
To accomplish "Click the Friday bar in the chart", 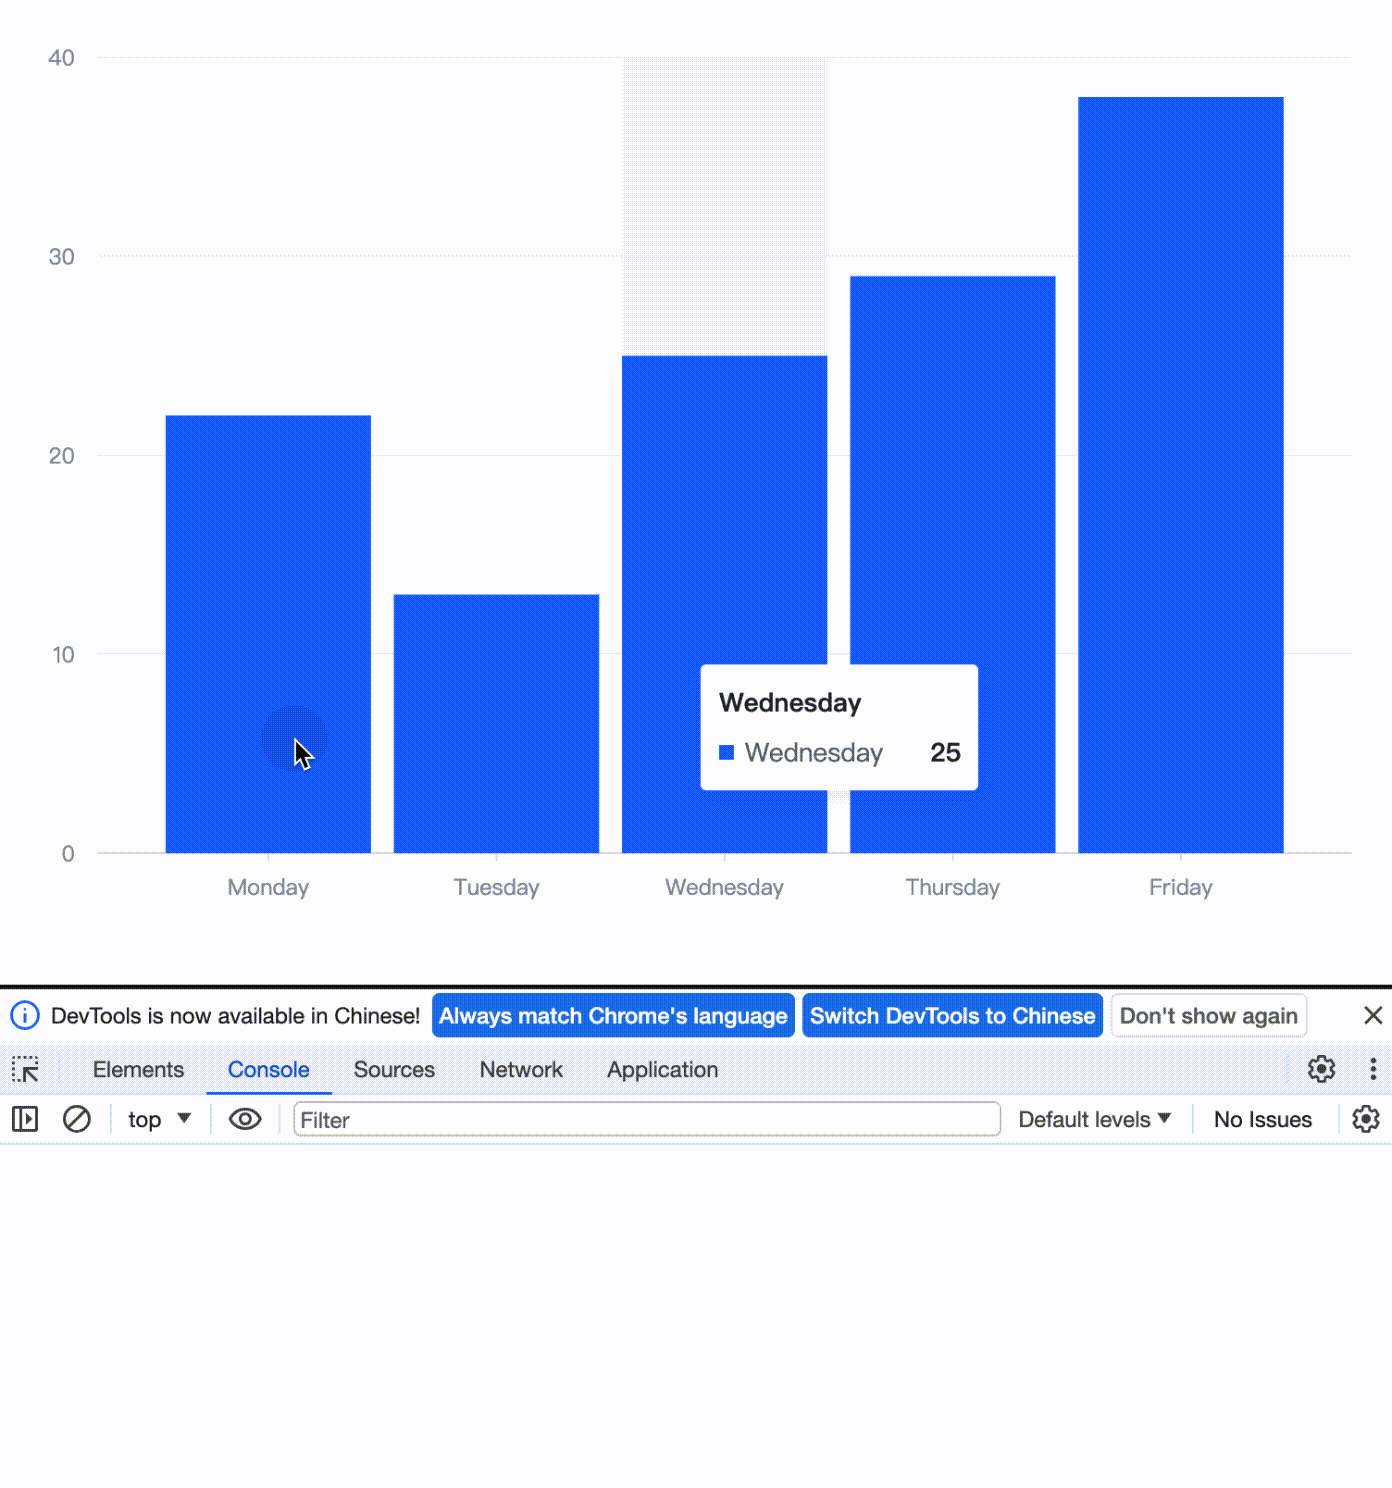I will pos(1180,475).
